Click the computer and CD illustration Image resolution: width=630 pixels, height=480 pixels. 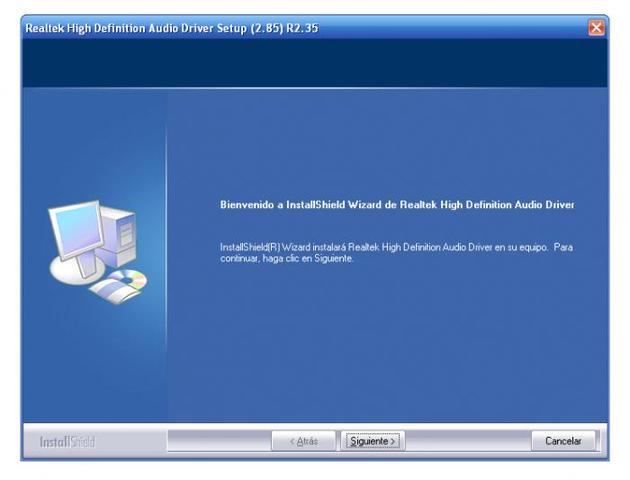[98, 252]
